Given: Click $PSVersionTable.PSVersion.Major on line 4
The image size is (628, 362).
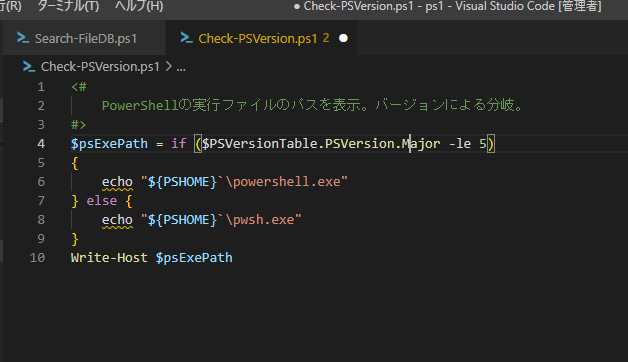Looking at the screenshot, I should click(x=321, y=144).
